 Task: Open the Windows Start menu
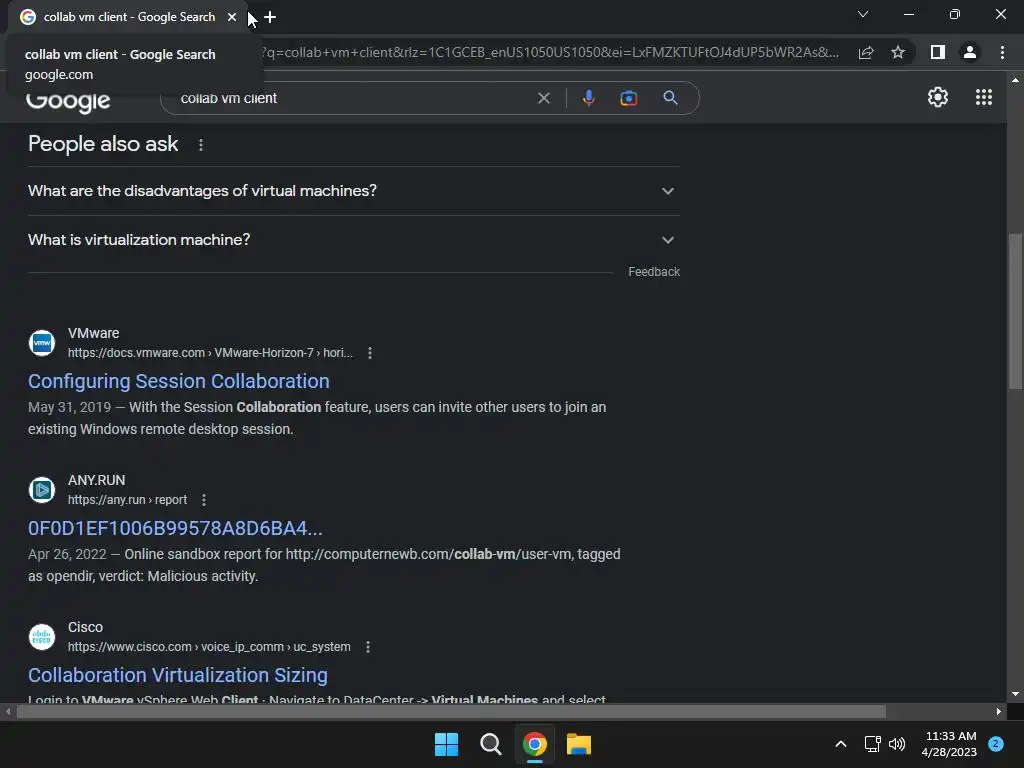coord(447,744)
